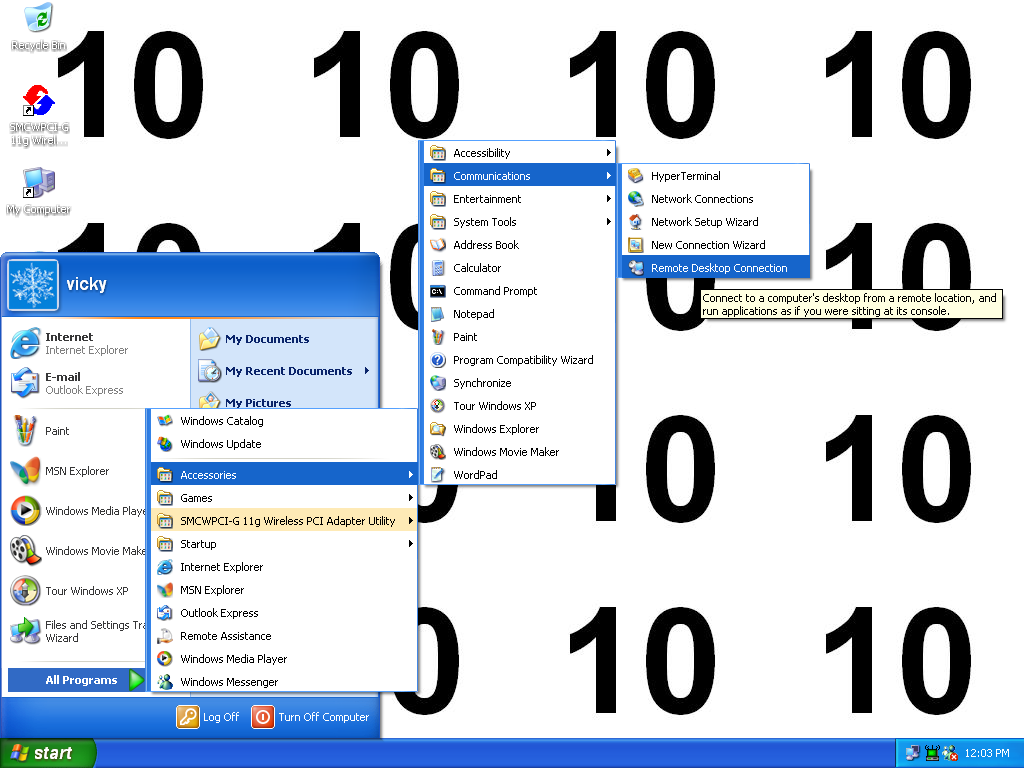Click the disconnected network tray icon
This screenshot has width=1024, height=768.
(x=950, y=754)
